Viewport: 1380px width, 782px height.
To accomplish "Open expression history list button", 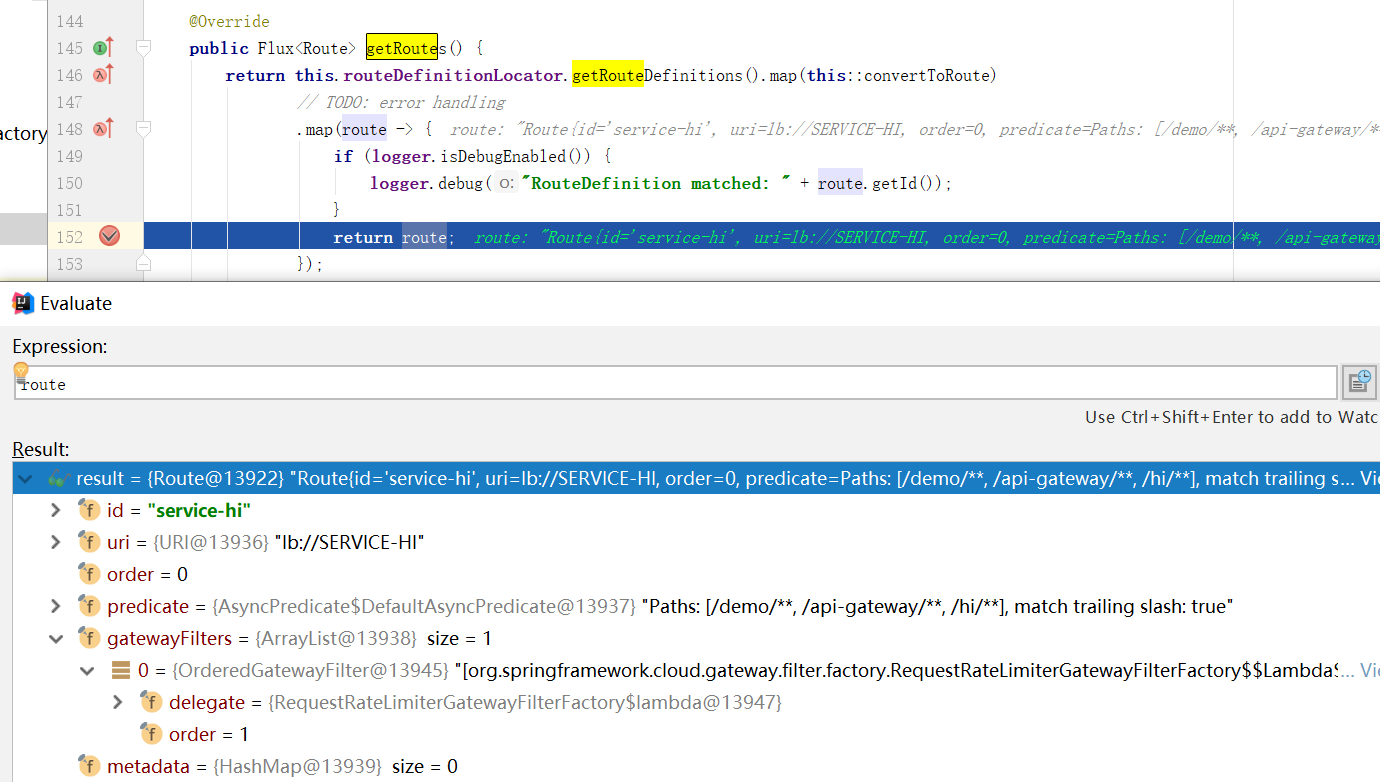I will point(1359,382).
